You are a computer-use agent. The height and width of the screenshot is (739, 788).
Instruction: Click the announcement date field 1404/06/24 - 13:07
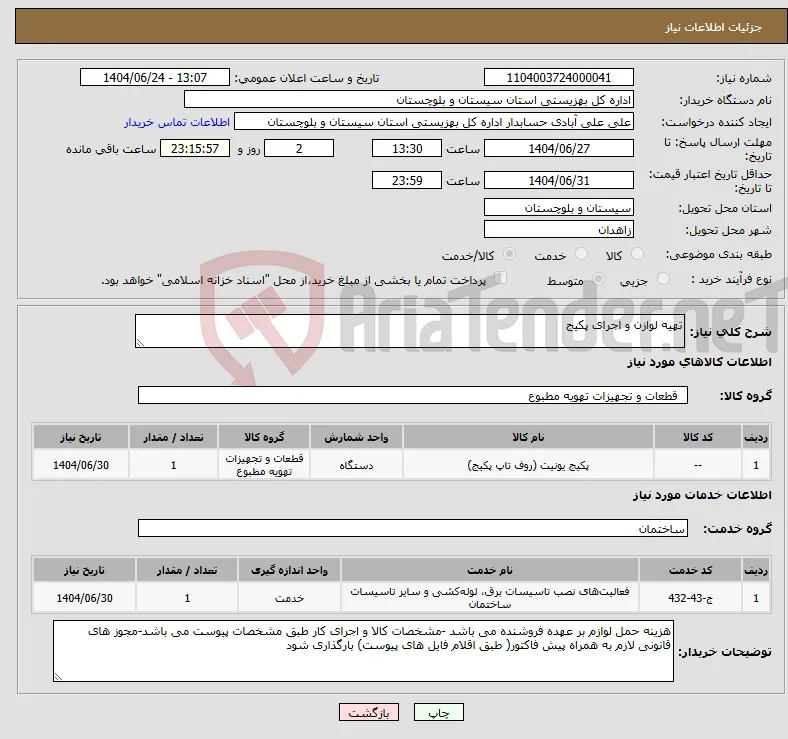pos(155,77)
